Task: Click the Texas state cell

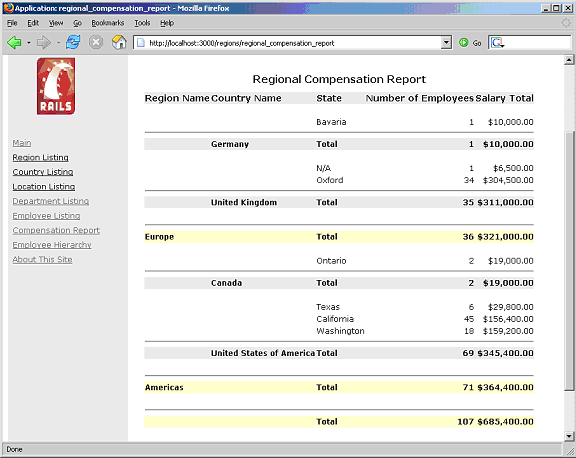Action: pos(328,307)
